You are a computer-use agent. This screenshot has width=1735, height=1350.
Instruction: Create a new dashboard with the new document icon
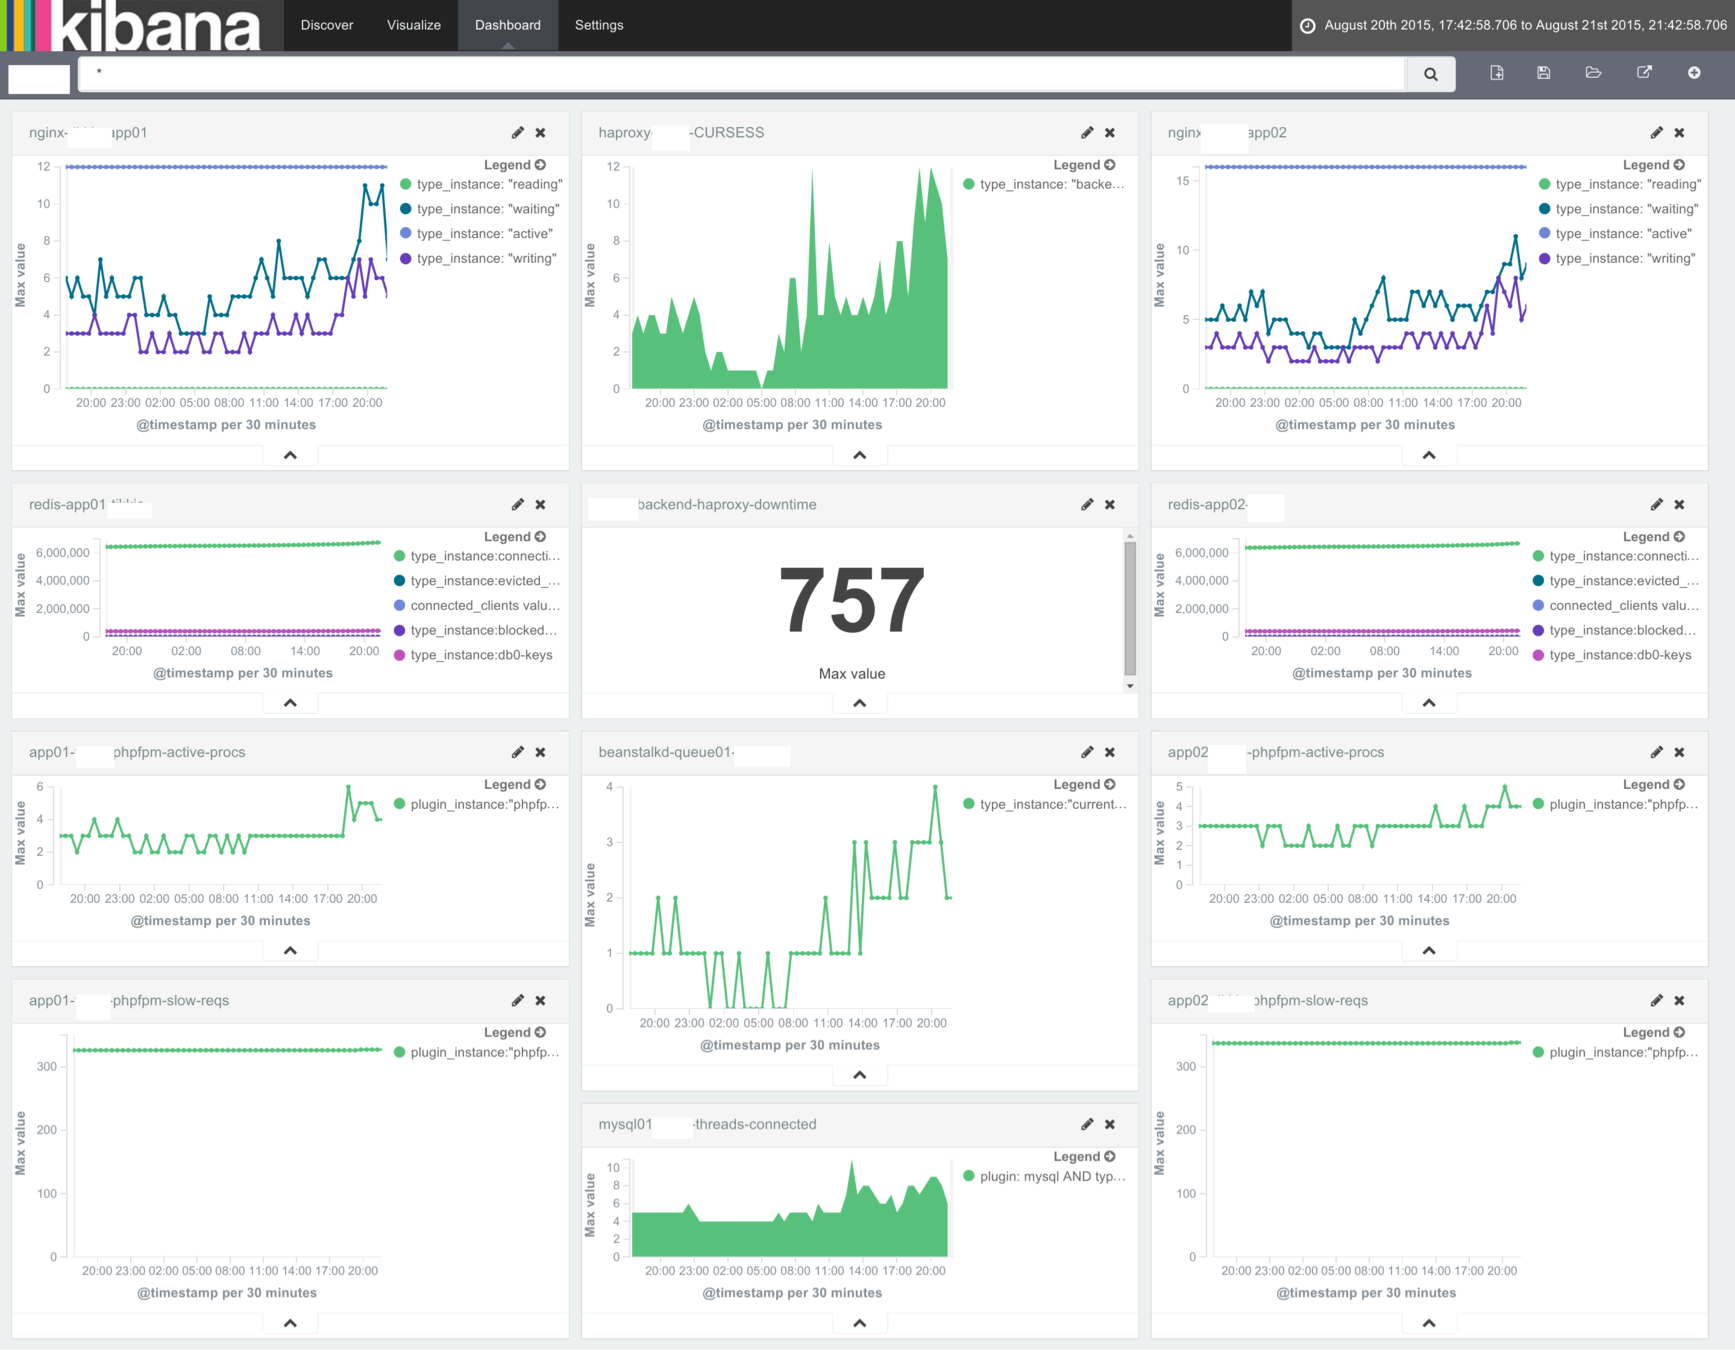tap(1496, 72)
